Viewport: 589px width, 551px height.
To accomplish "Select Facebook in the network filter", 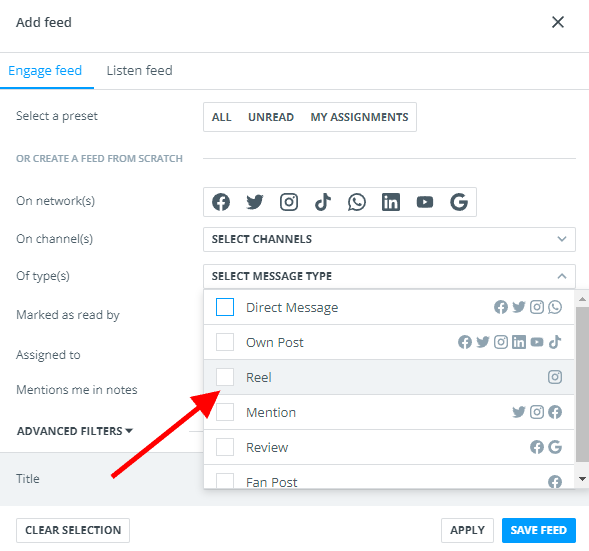I will point(221,202).
